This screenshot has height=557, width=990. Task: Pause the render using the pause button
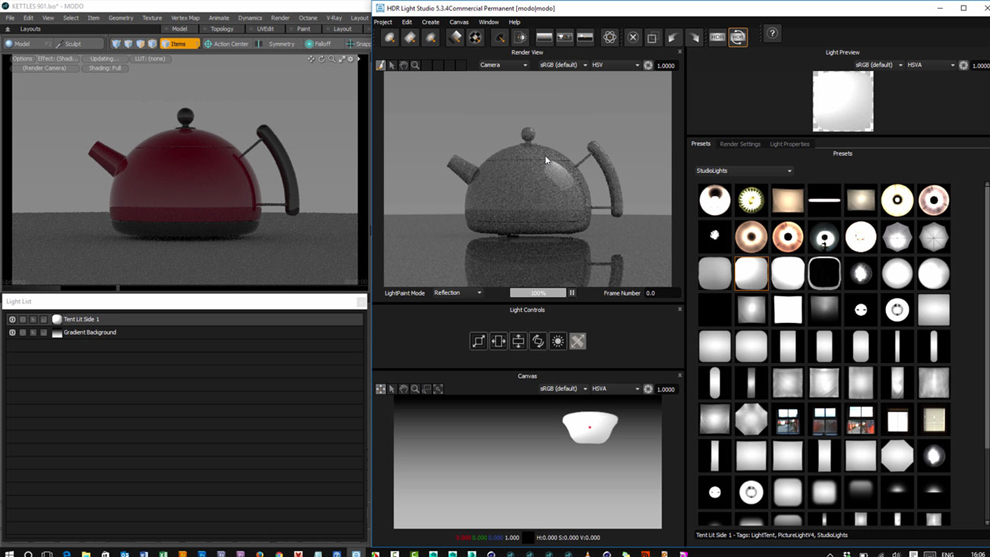[x=572, y=293]
